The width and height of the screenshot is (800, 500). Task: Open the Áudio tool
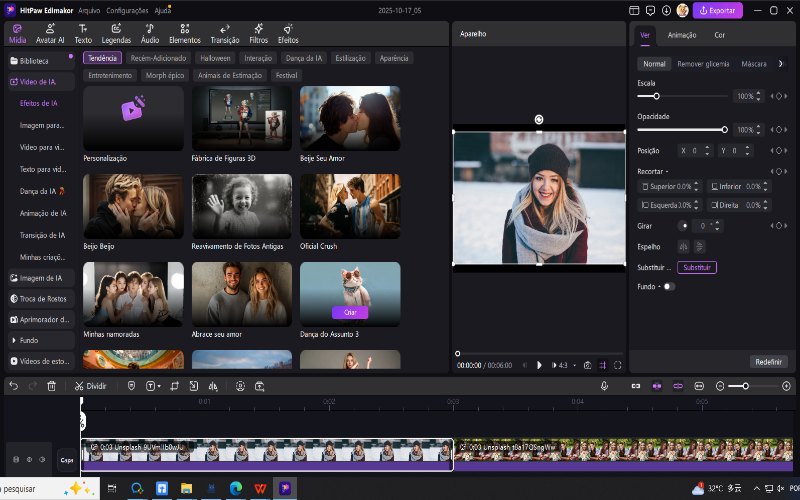tap(150, 34)
